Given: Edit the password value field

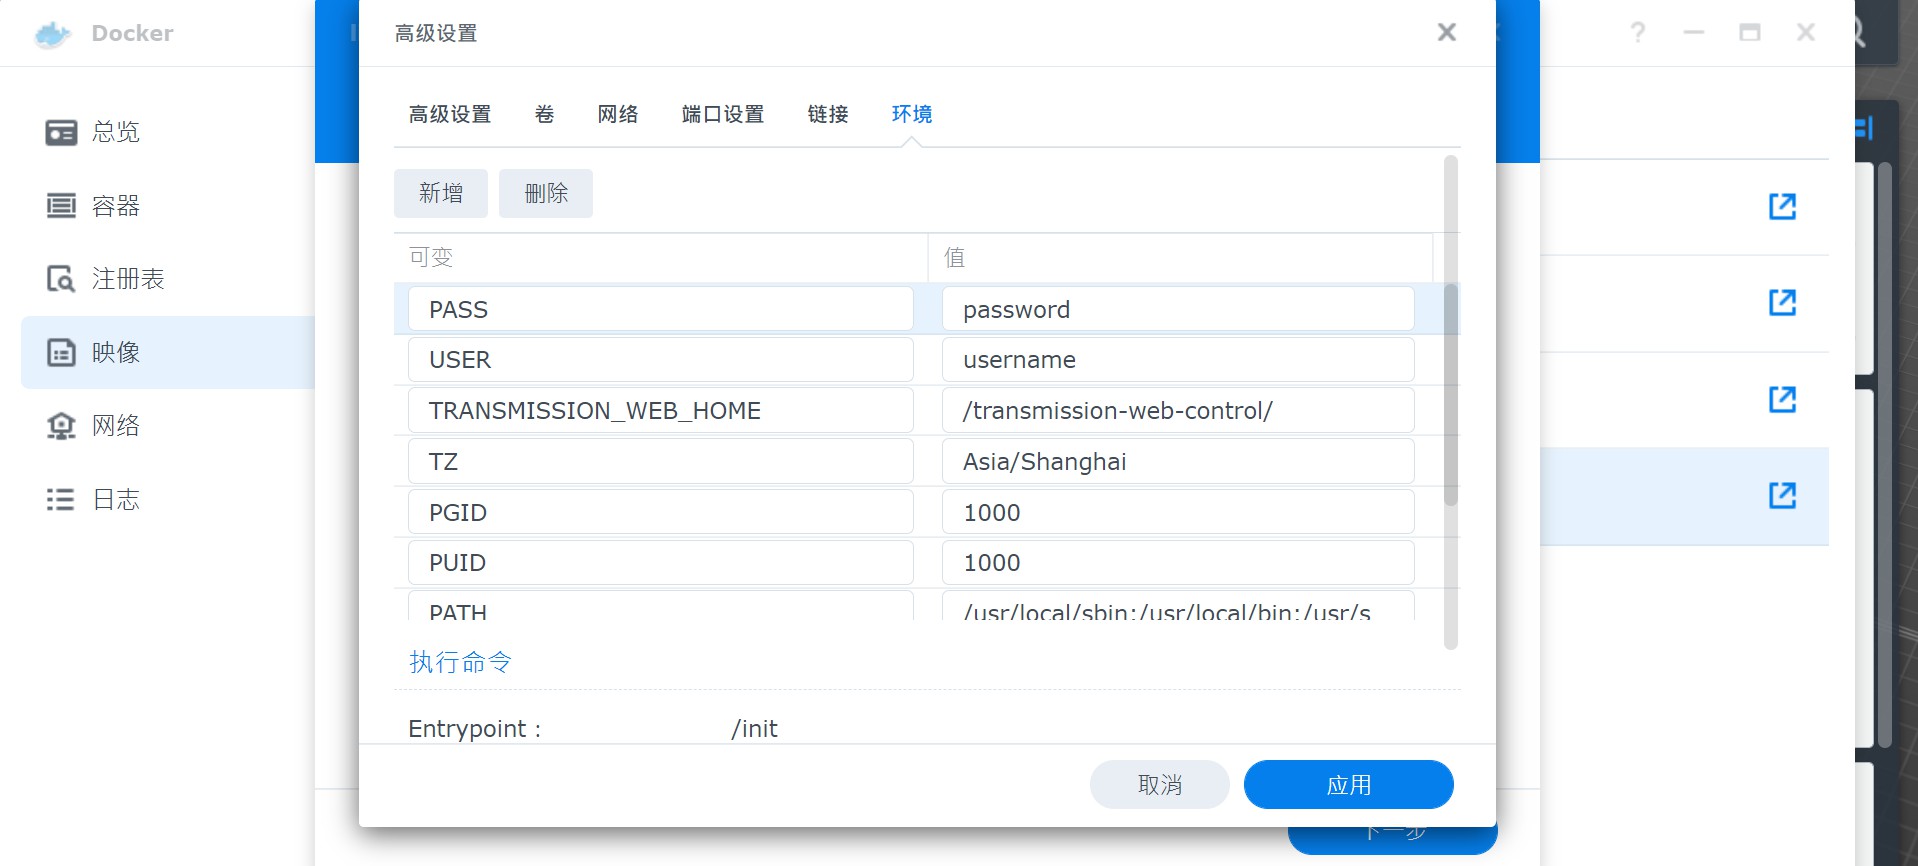Looking at the screenshot, I should (1178, 309).
